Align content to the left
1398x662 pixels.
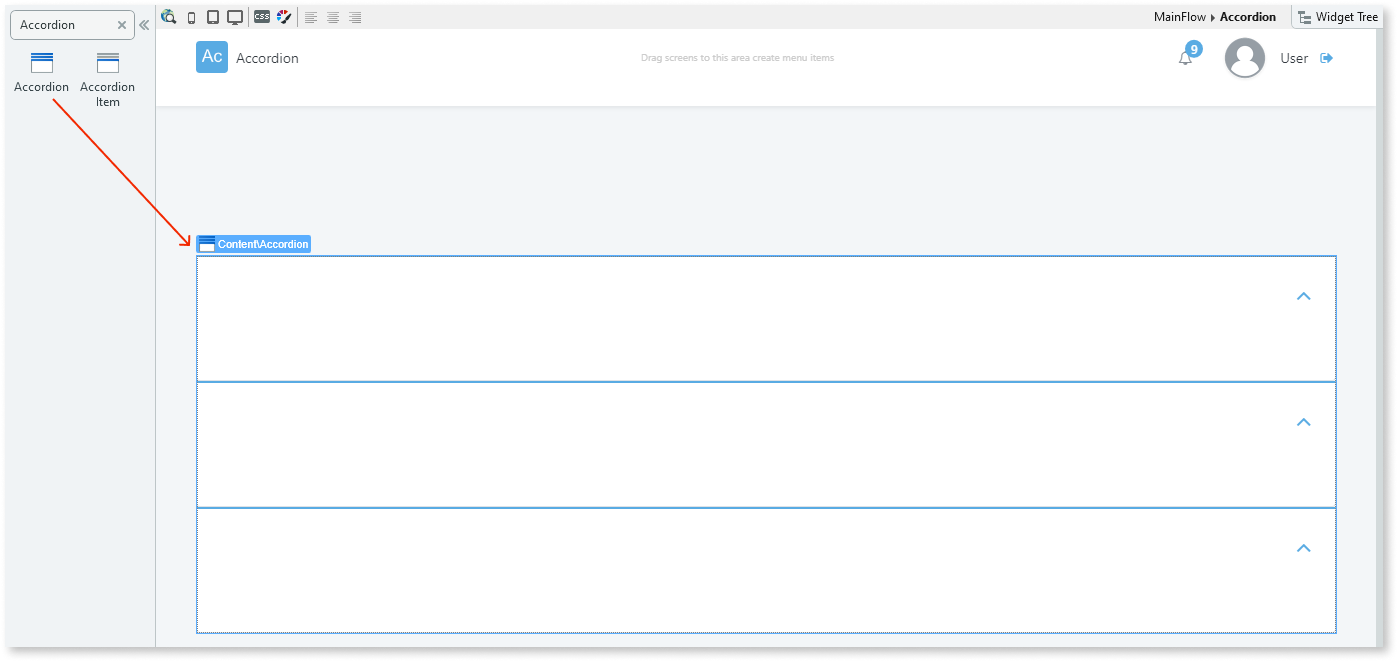[x=311, y=18]
